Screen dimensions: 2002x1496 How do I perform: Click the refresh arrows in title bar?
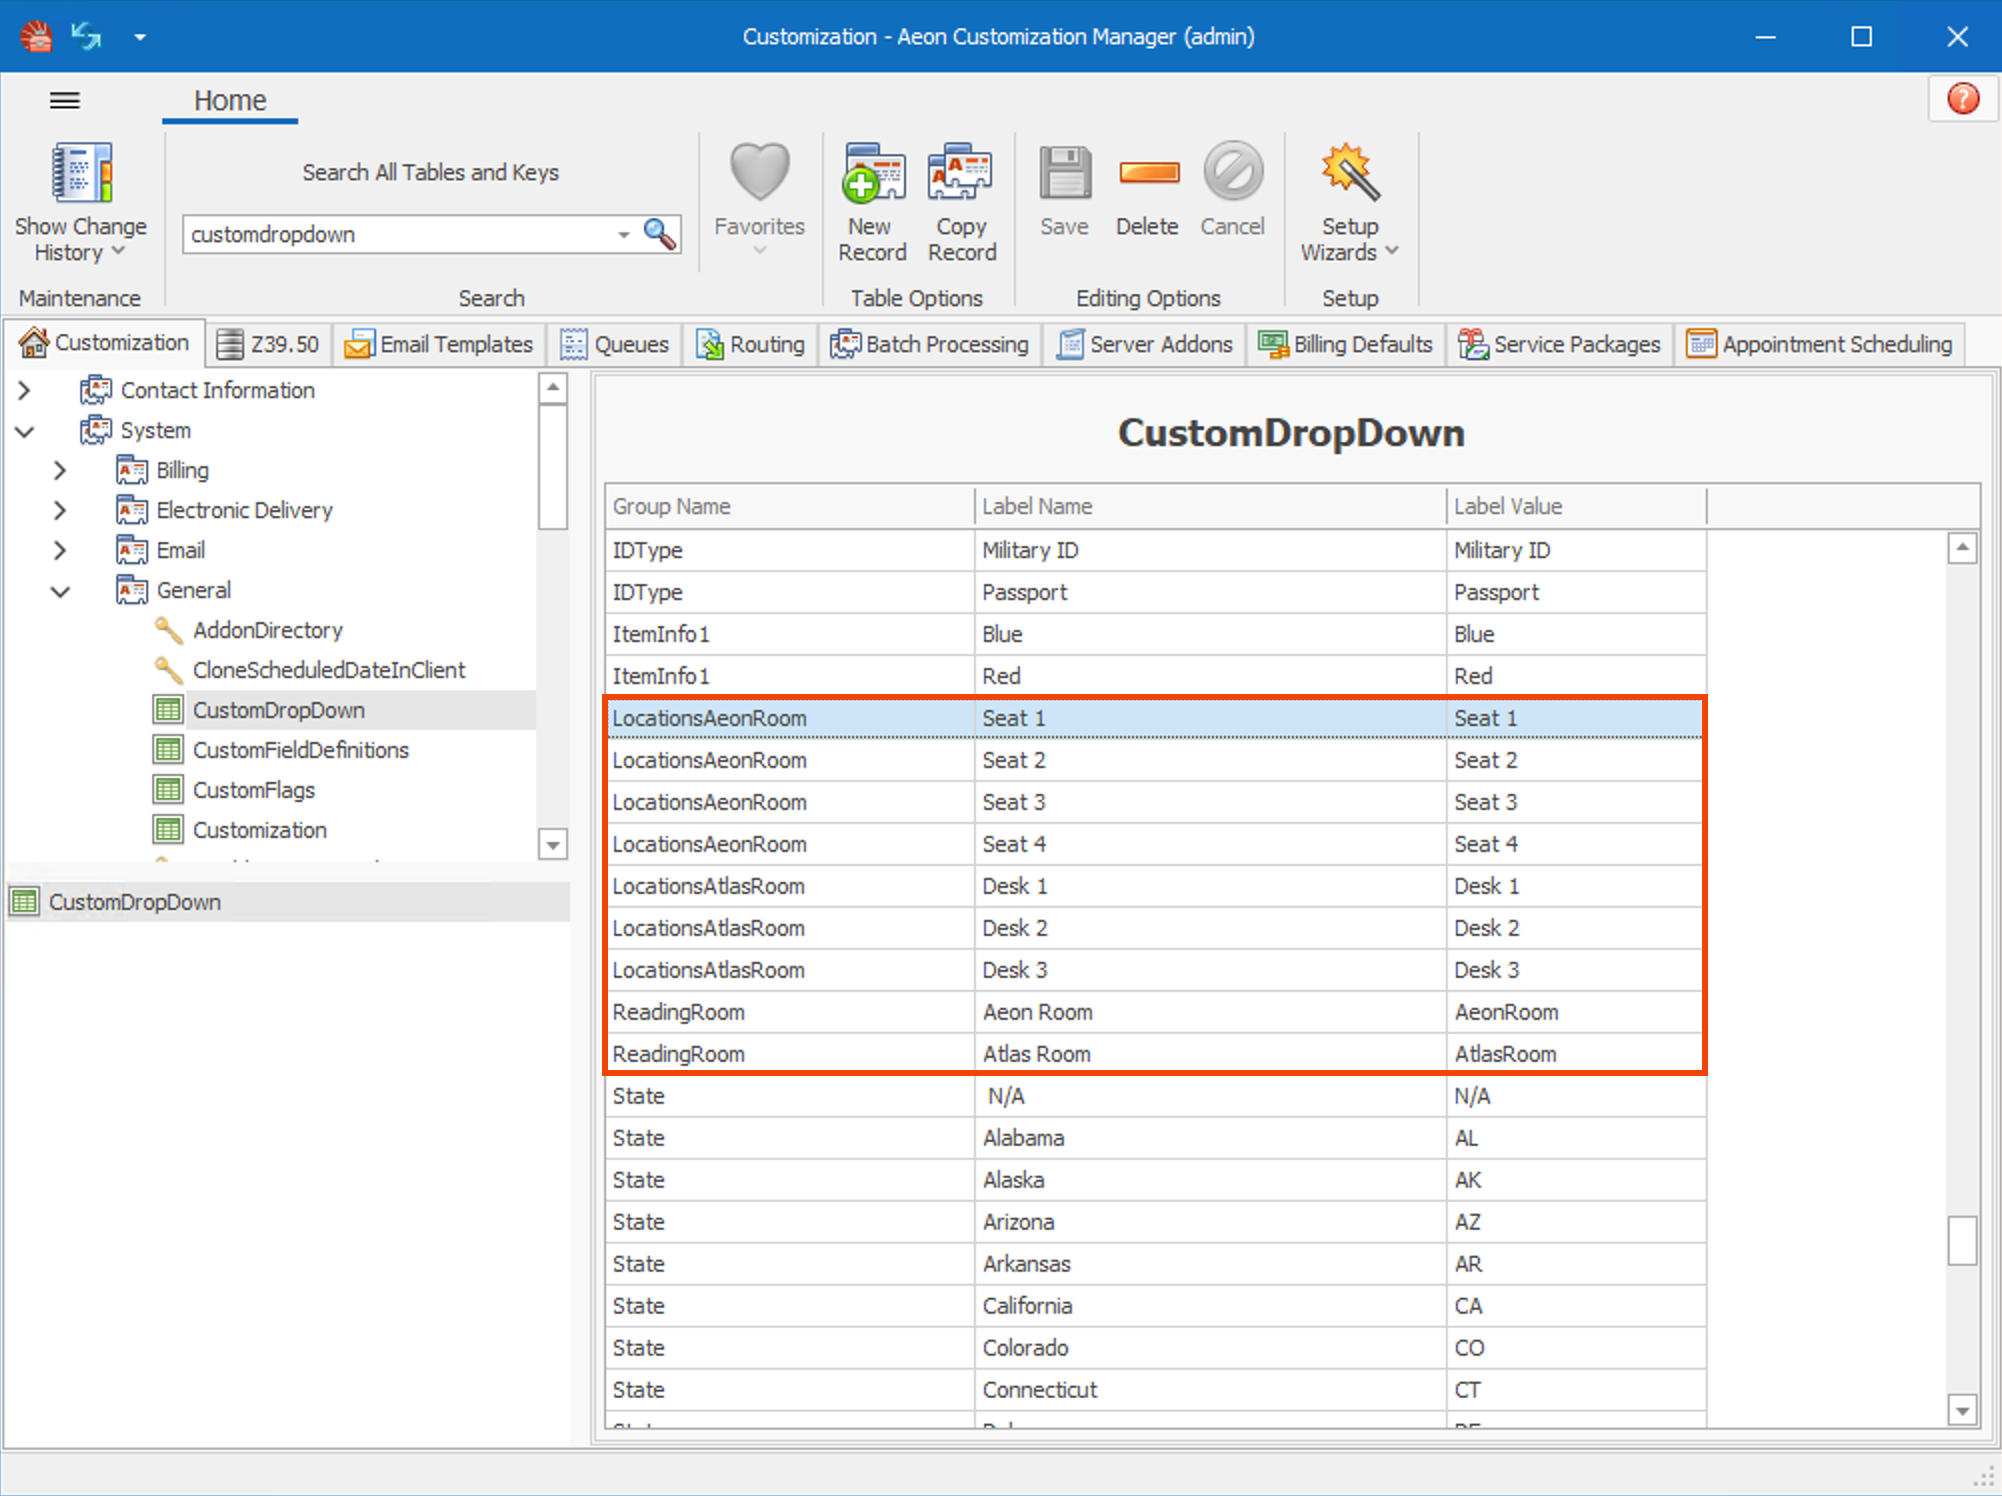87,37
